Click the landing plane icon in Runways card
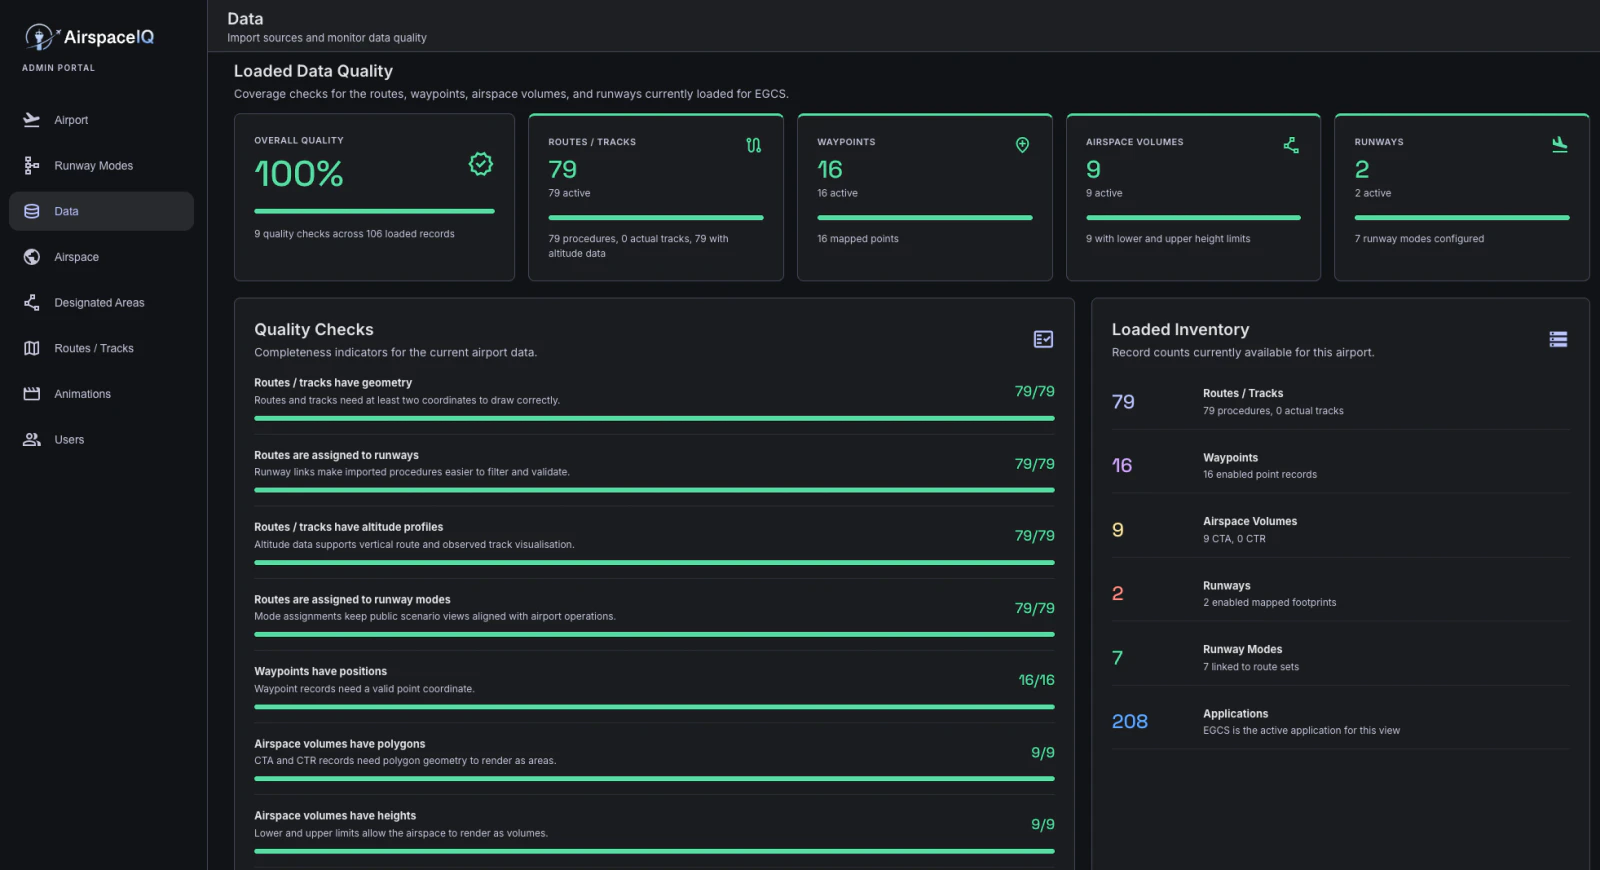The width and height of the screenshot is (1600, 870). tap(1560, 145)
